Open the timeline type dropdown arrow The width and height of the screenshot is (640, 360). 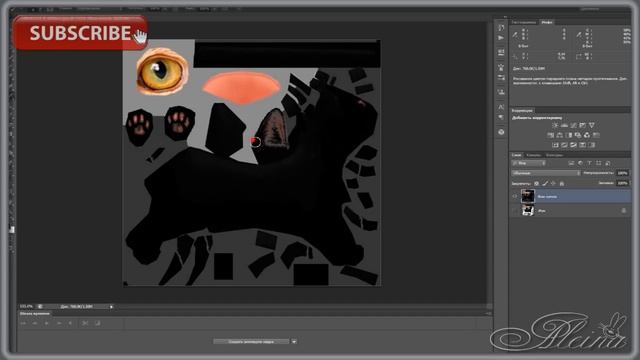(294, 341)
